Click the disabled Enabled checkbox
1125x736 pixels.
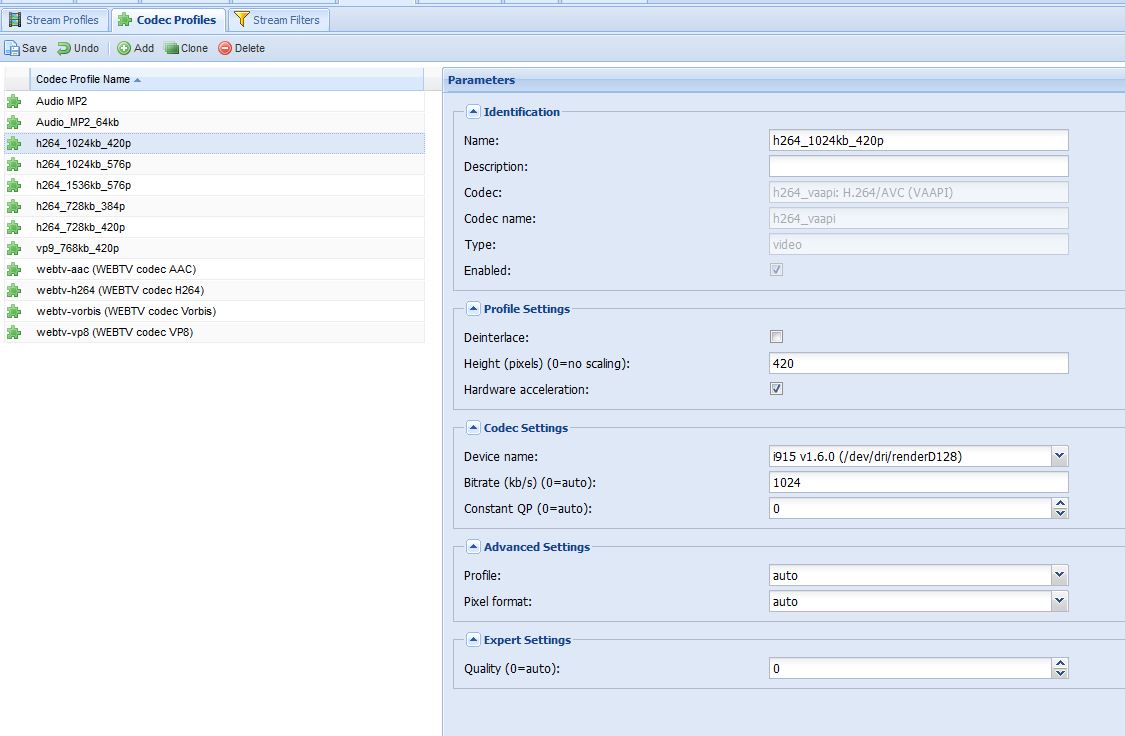(x=776, y=270)
